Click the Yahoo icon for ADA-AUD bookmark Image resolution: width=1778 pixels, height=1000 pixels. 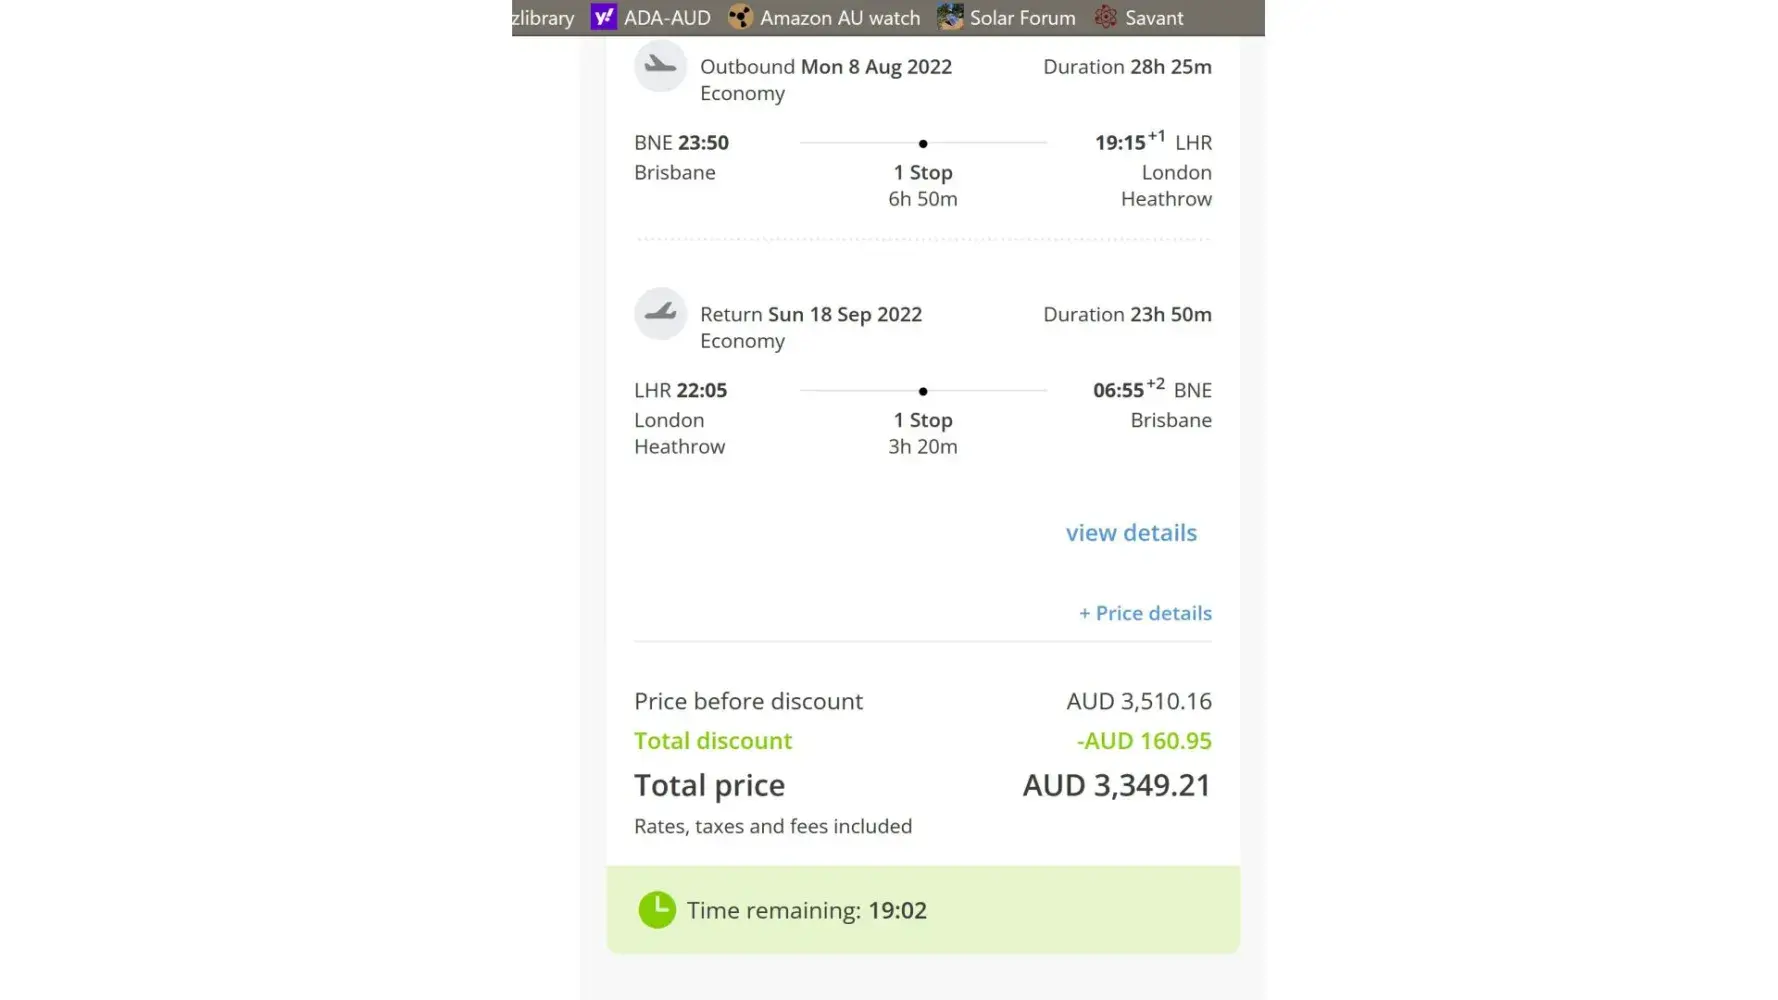pyautogui.click(x=603, y=17)
